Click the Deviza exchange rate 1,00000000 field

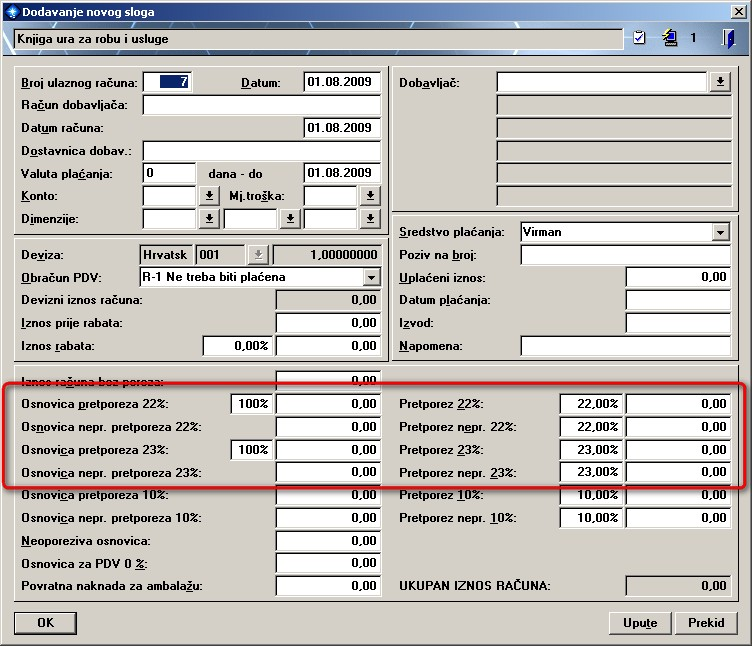tap(327, 255)
